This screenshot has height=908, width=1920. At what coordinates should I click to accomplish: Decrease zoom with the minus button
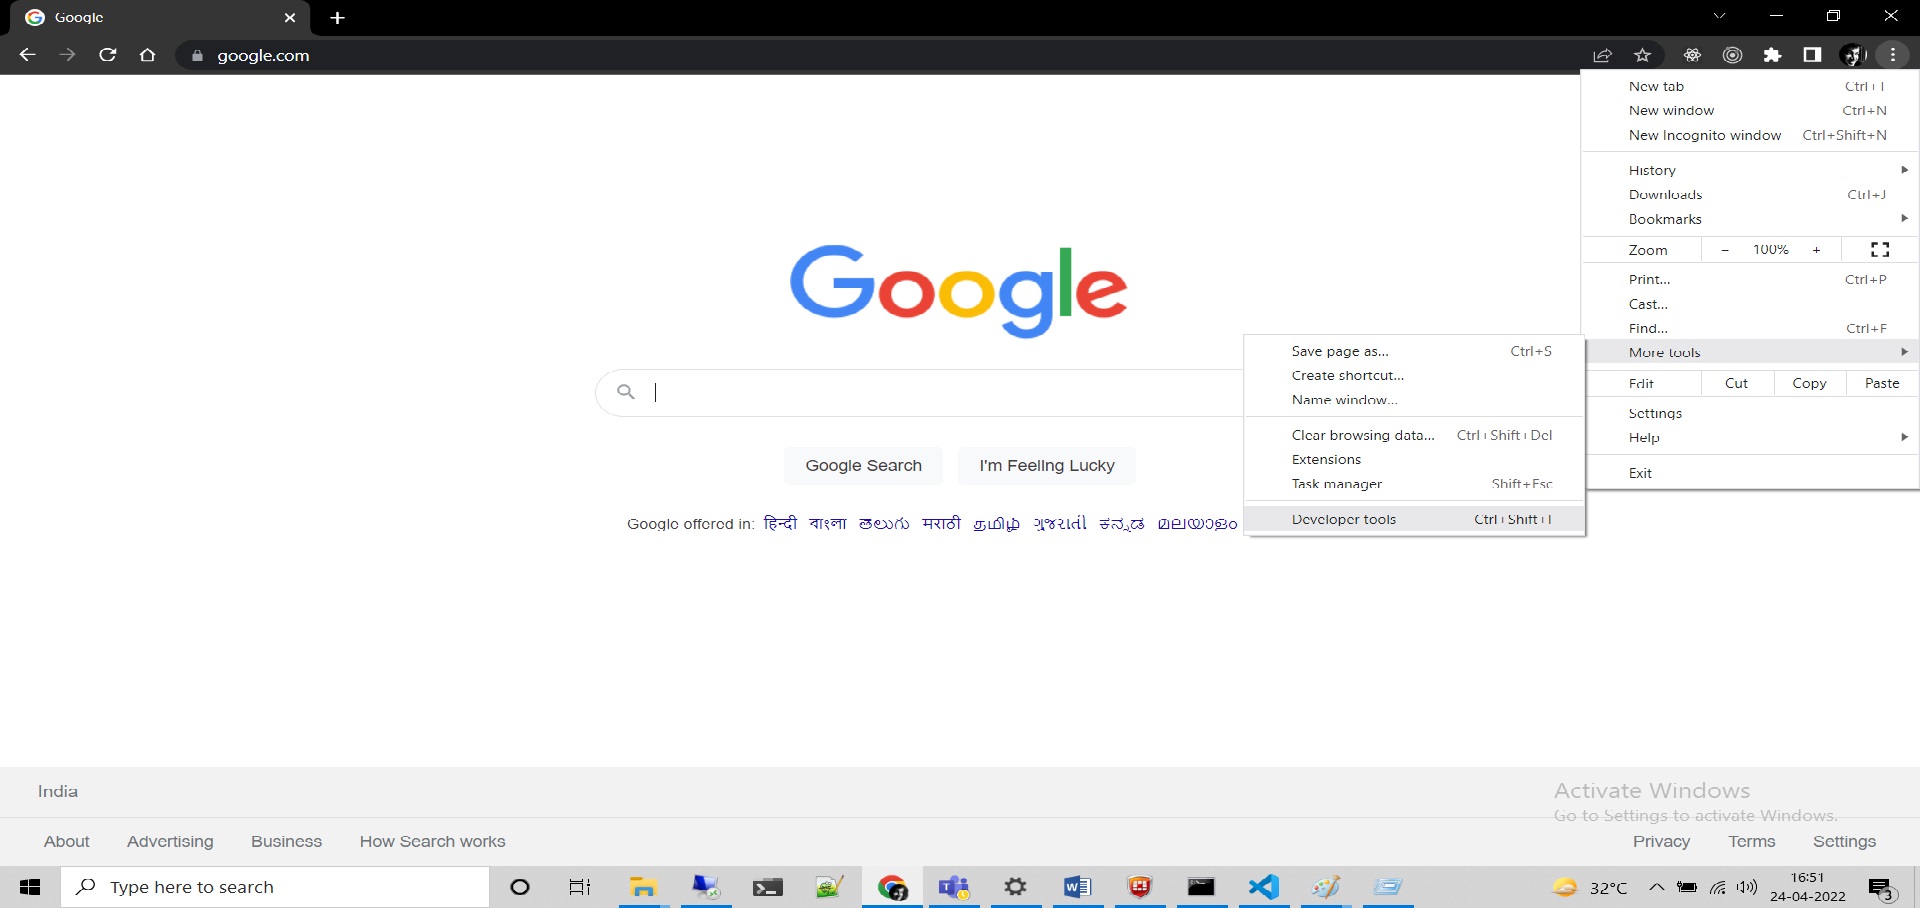(x=1725, y=250)
